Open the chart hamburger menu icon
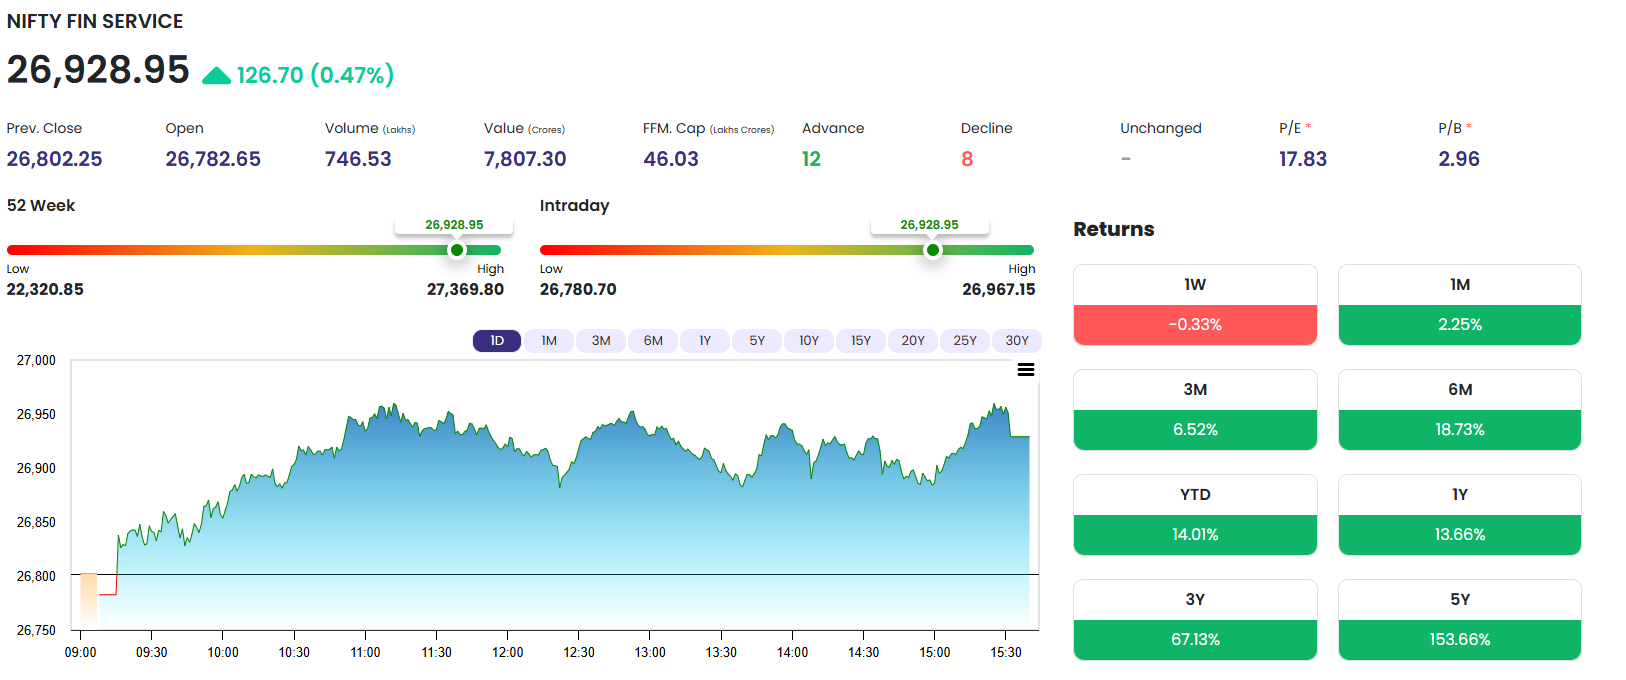Image resolution: width=1626 pixels, height=680 pixels. [x=1026, y=370]
